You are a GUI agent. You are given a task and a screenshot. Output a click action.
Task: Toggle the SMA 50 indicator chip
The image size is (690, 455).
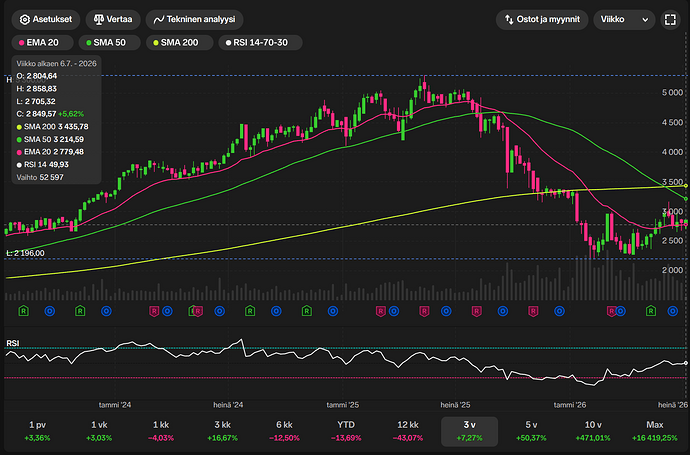[x=110, y=43]
